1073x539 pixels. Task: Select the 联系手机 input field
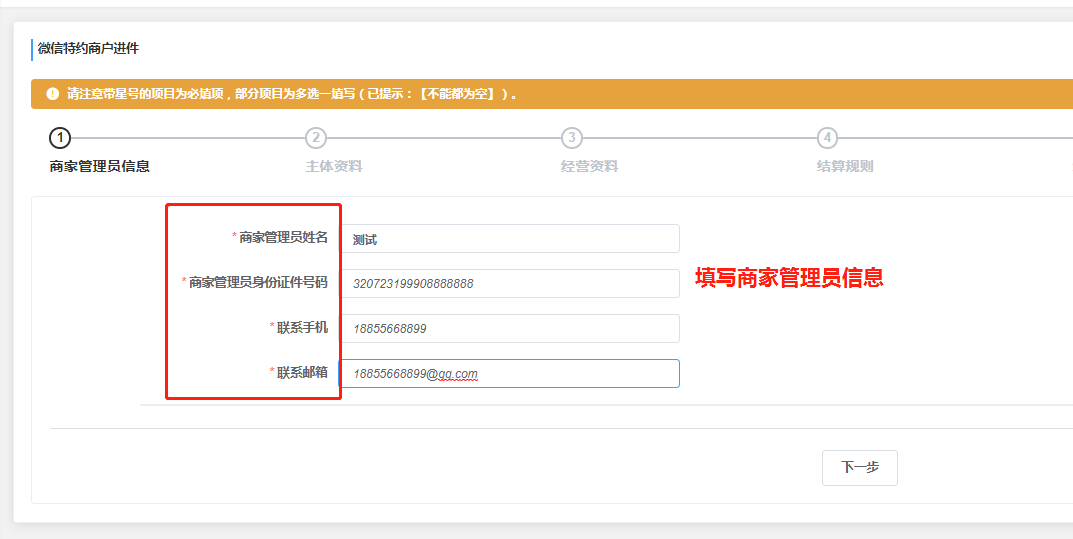pos(510,328)
